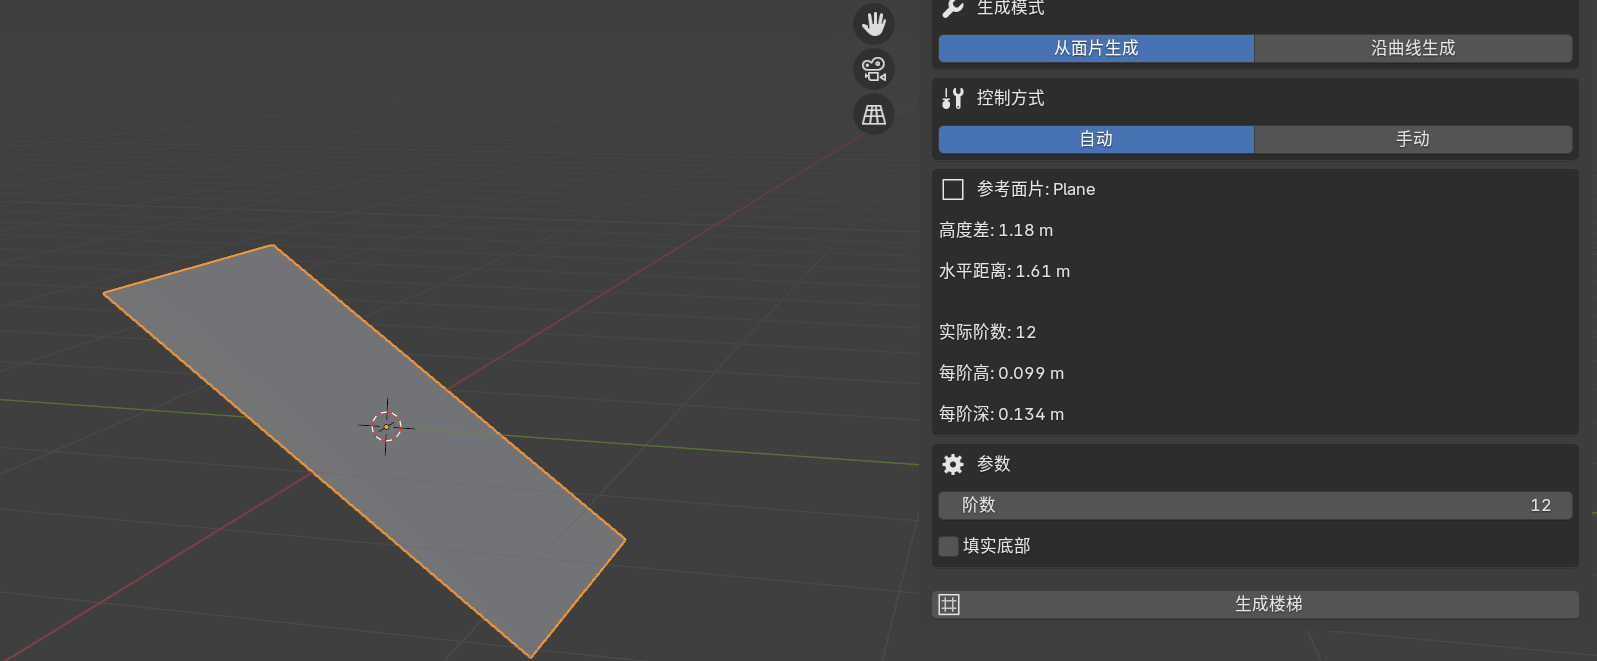Click the 参数 section header text
The image size is (1597, 661).
pyautogui.click(x=993, y=464)
